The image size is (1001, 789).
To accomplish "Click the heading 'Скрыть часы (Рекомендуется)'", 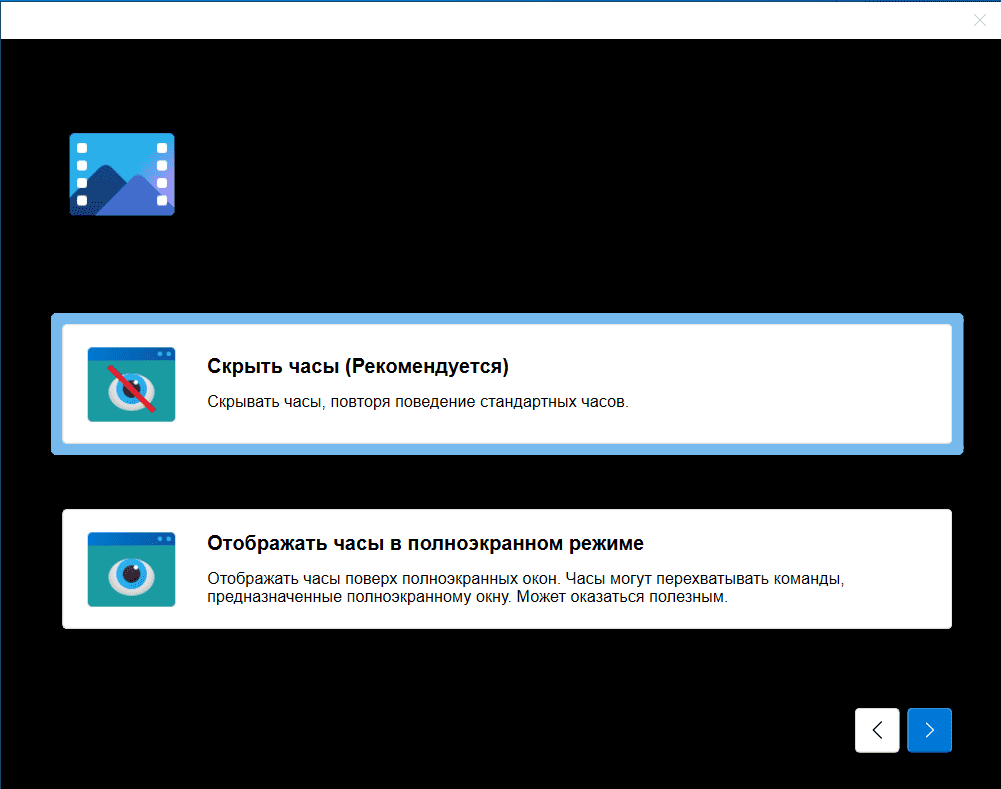I will pos(358,366).
